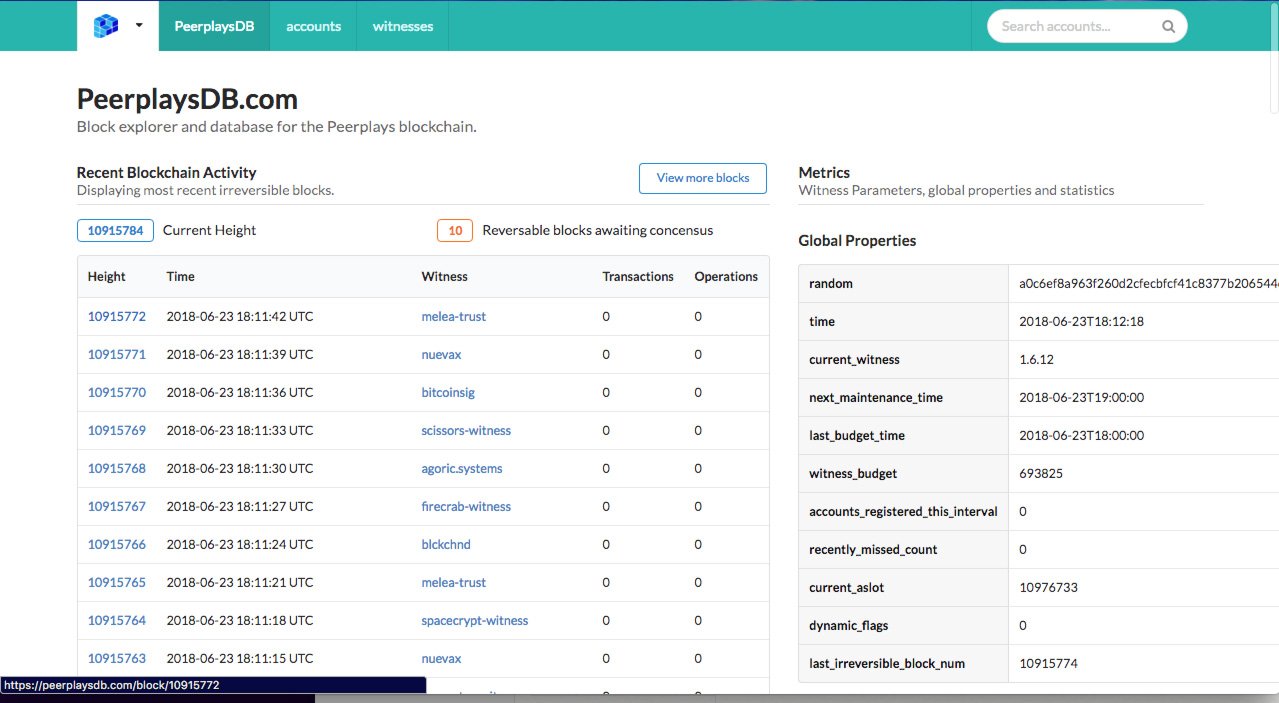Open block 10915767
The height and width of the screenshot is (703, 1279).
pos(117,507)
